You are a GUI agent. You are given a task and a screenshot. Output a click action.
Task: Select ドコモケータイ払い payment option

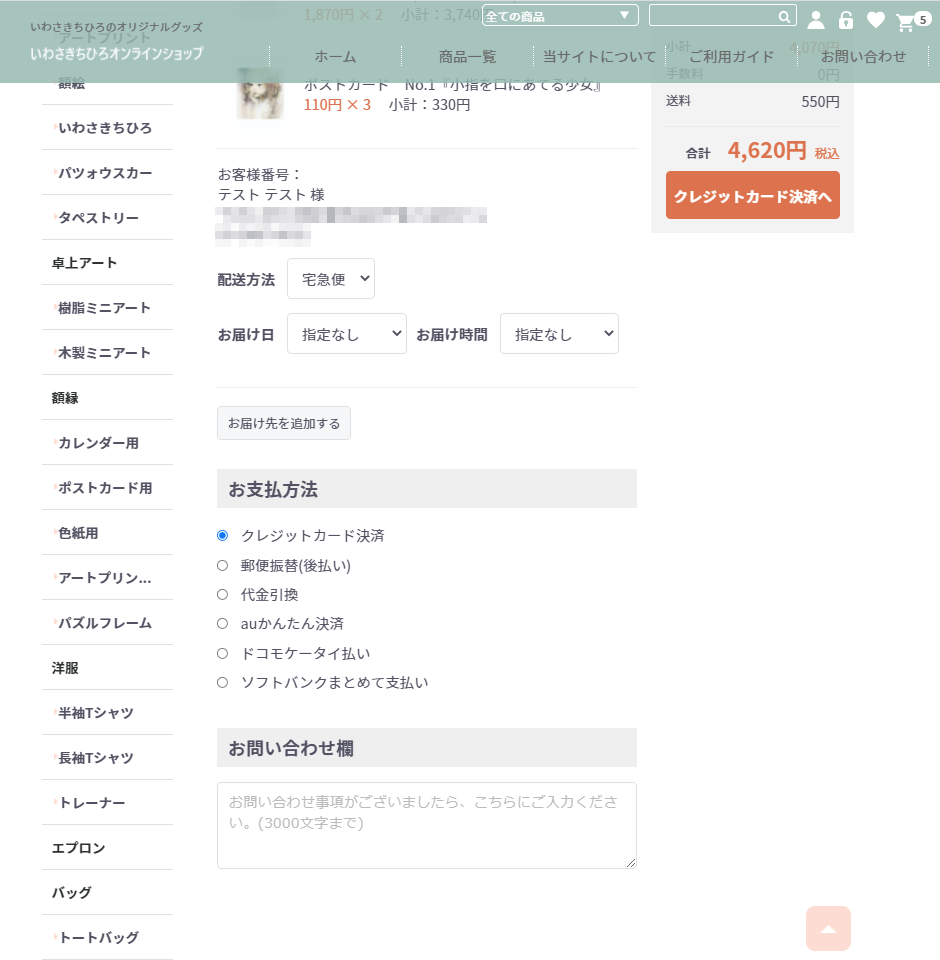click(x=222, y=653)
